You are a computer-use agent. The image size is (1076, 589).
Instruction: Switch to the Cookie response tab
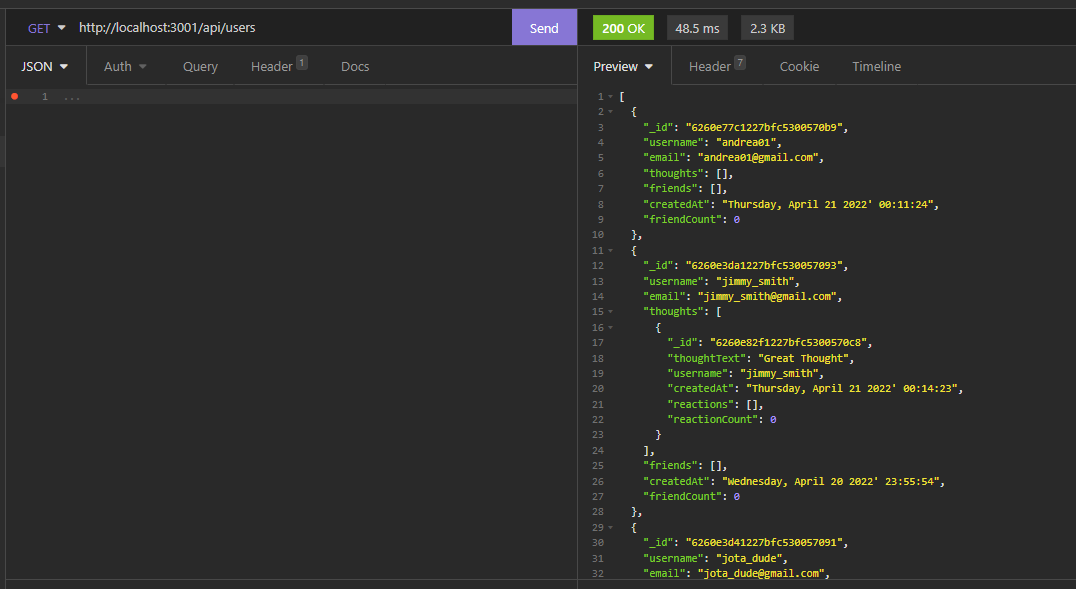coord(799,66)
